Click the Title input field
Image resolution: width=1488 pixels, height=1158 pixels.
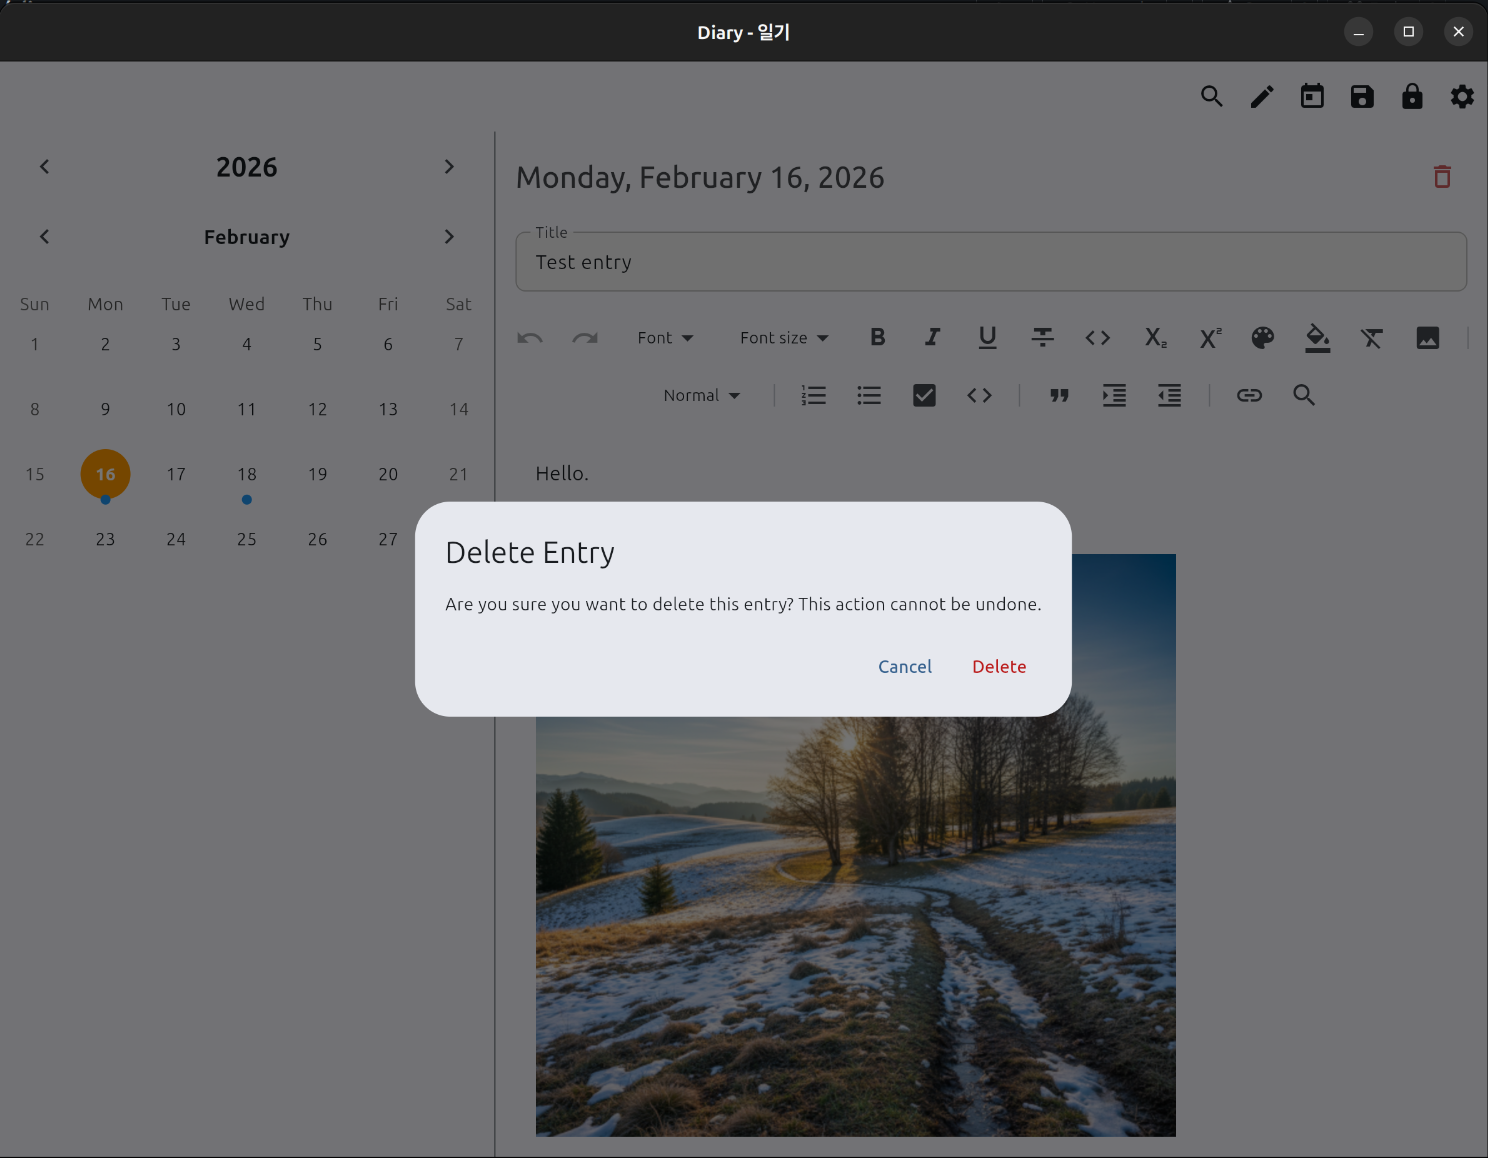point(991,262)
